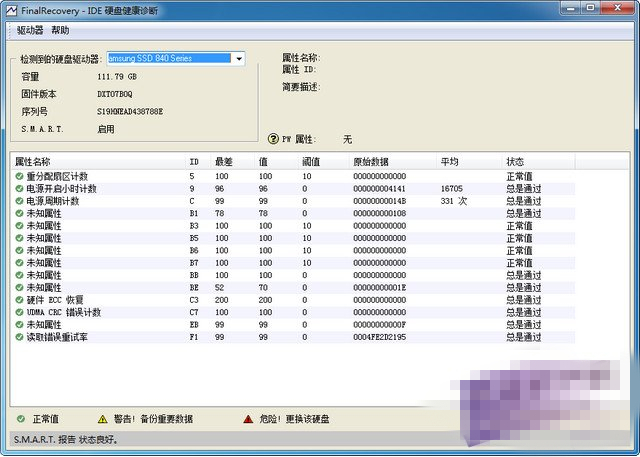Click the green check icon in row EB
The image size is (640, 457).
(19, 324)
